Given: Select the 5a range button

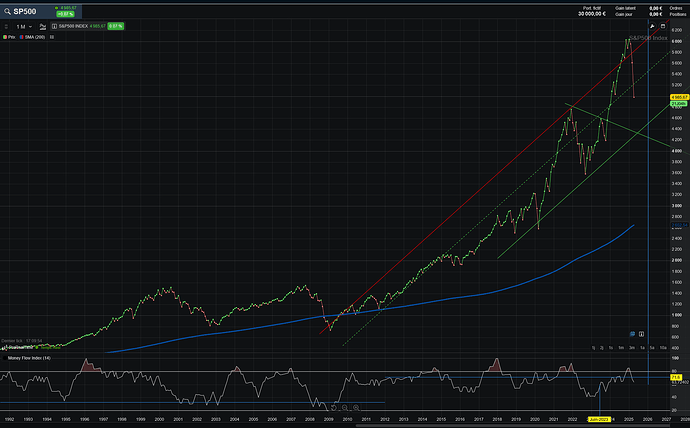Looking at the screenshot, I should pyautogui.click(x=652, y=348).
